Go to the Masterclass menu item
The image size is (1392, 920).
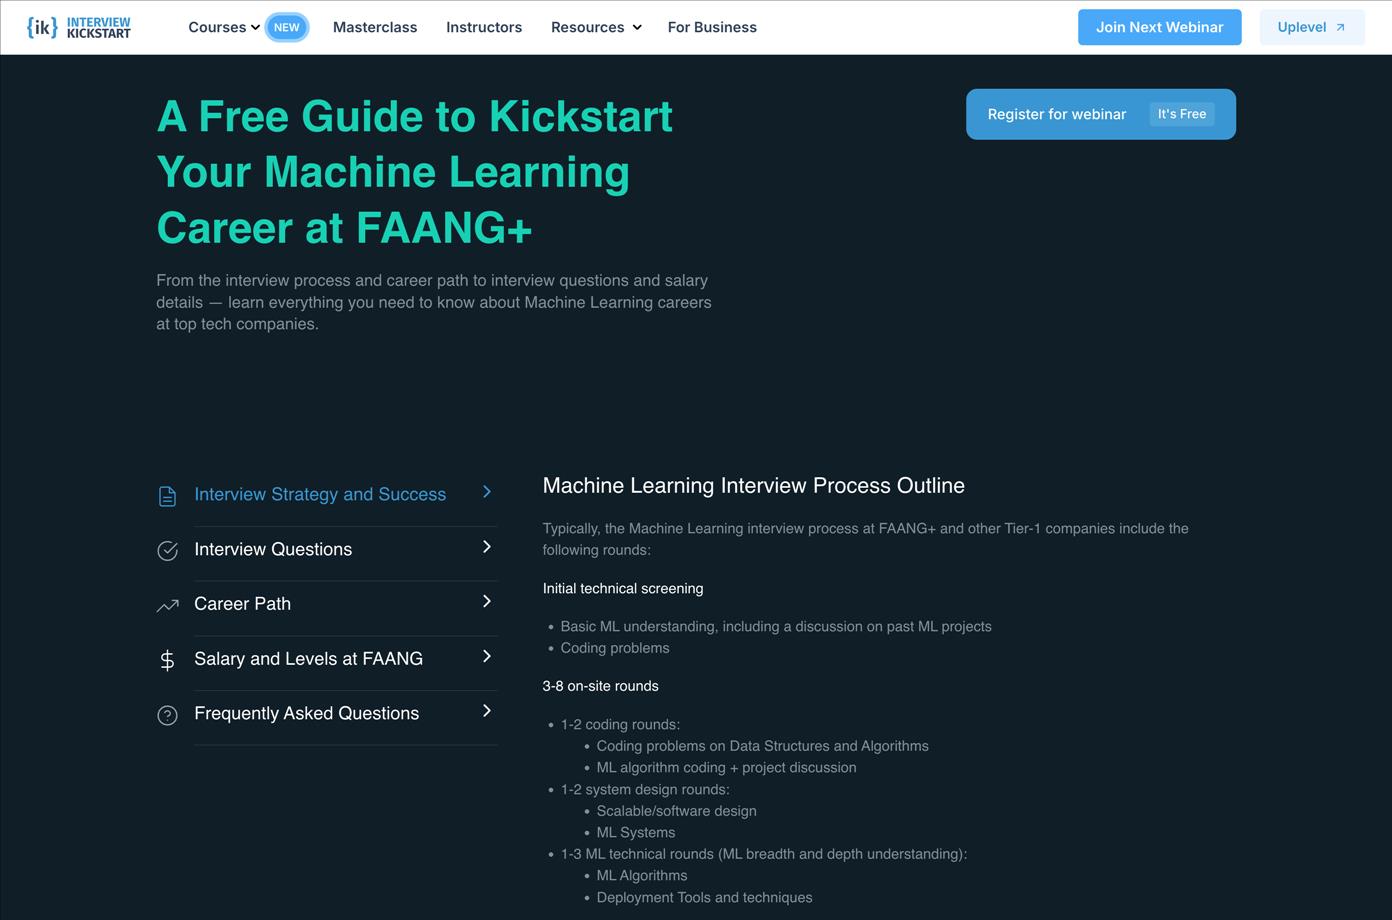[375, 27]
